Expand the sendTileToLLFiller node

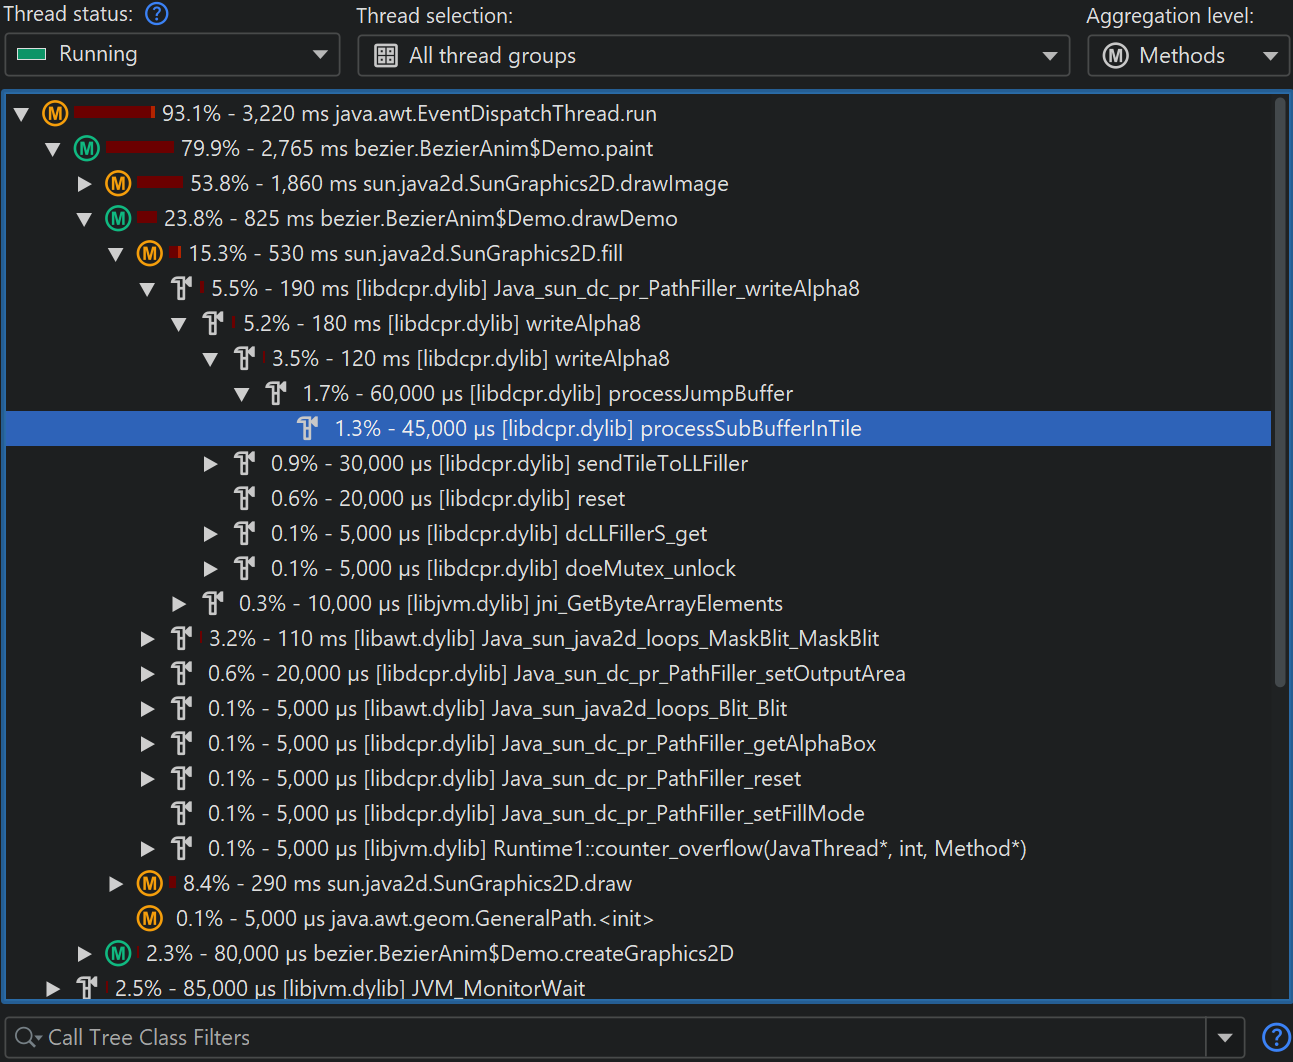pos(211,464)
